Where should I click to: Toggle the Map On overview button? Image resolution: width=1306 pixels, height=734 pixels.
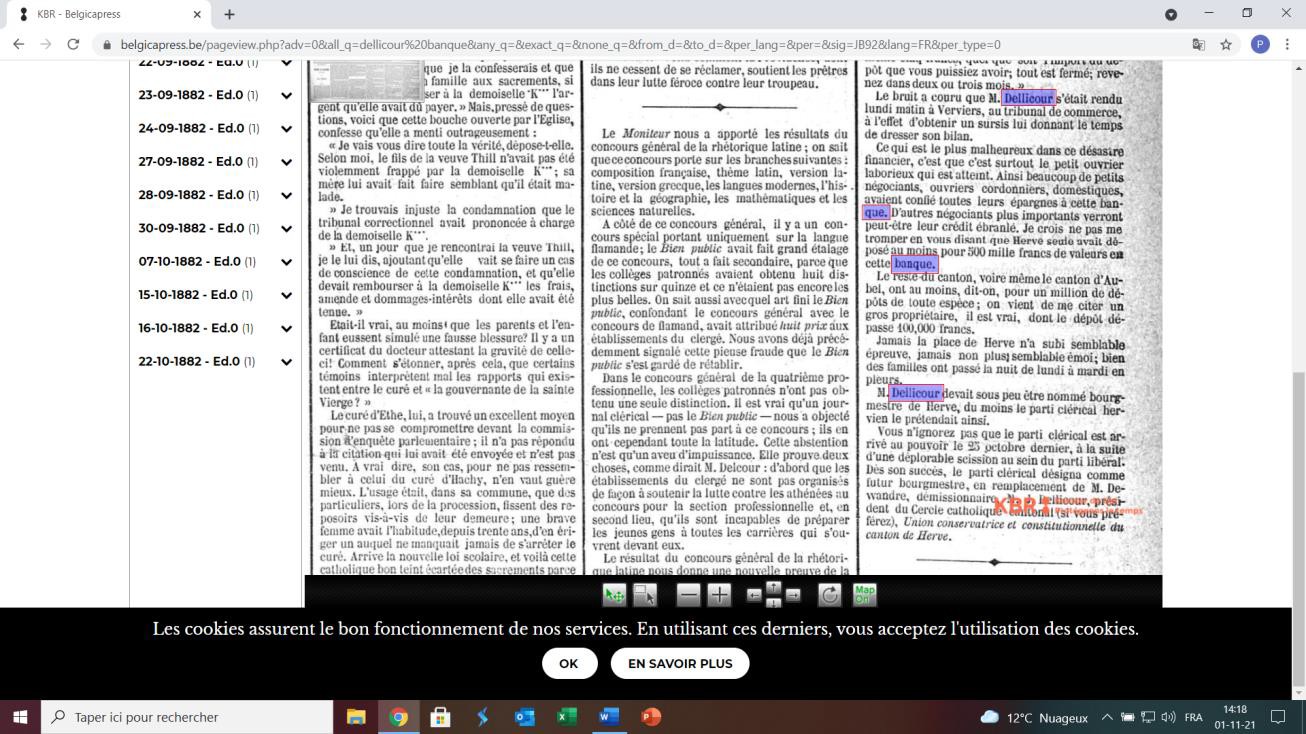(x=864, y=595)
